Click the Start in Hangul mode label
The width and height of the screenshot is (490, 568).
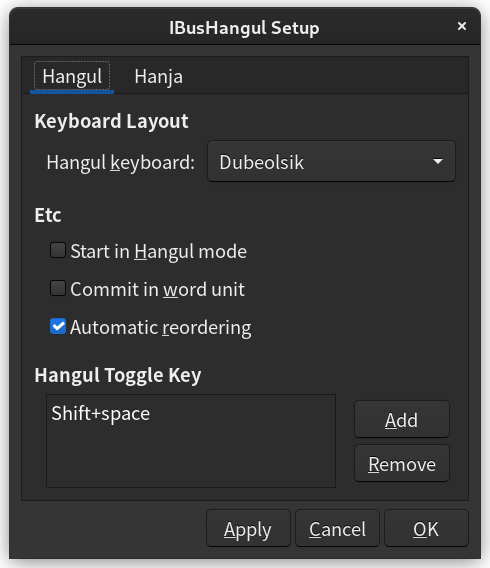[158, 251]
